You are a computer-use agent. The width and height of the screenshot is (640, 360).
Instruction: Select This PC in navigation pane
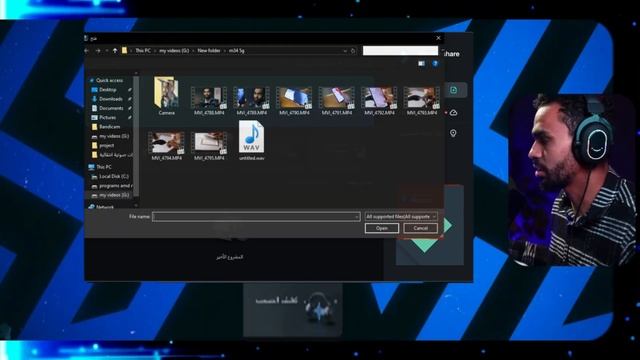[104, 167]
